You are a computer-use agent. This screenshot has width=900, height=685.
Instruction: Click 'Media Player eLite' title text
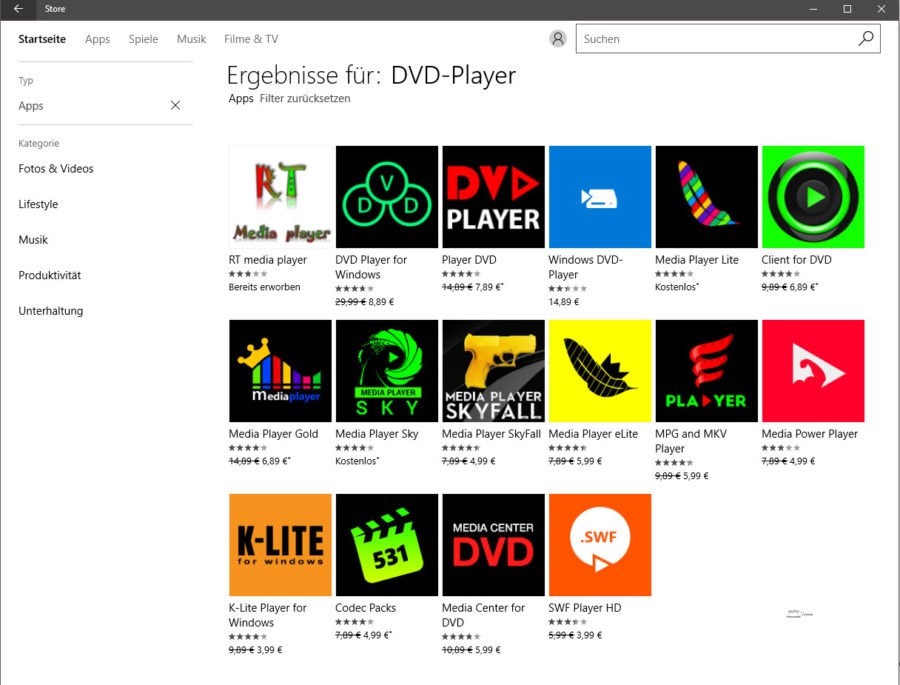[x=593, y=434]
